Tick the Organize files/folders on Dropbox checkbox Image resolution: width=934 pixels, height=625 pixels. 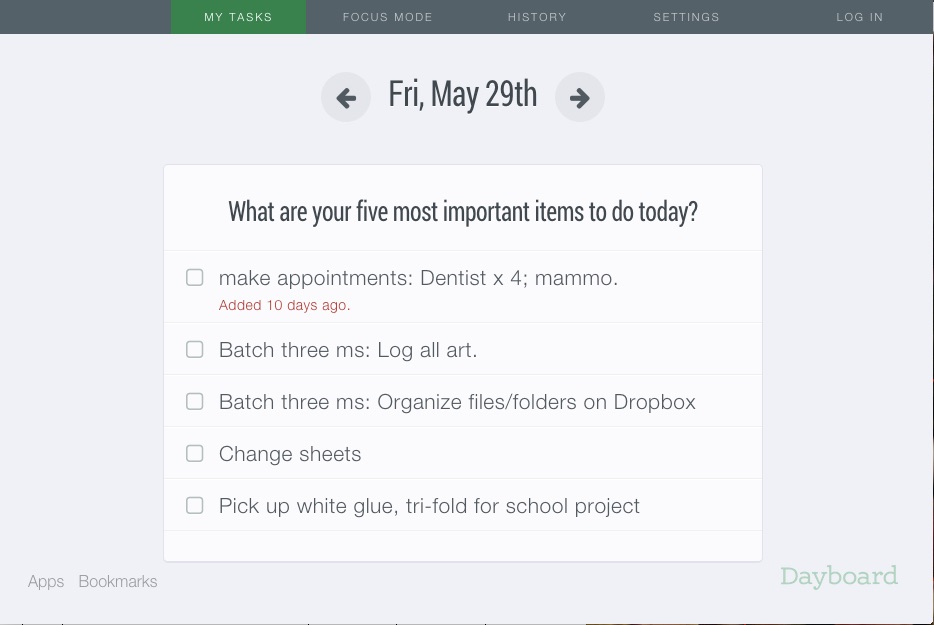point(195,401)
